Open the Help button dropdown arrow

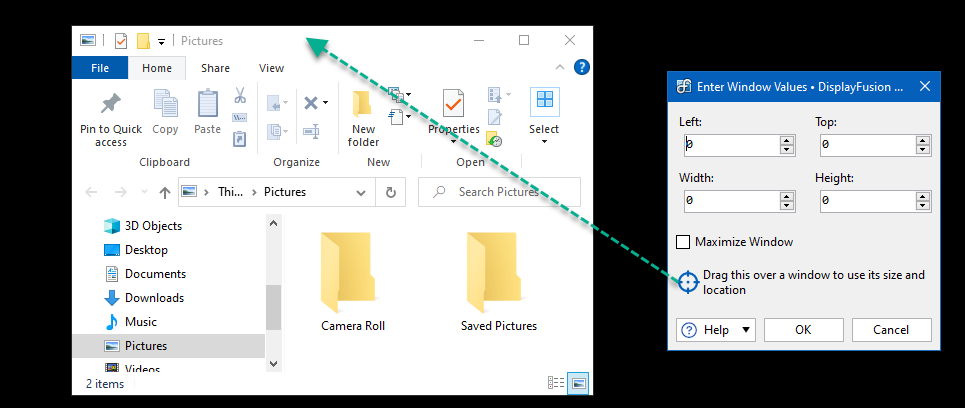(x=746, y=330)
